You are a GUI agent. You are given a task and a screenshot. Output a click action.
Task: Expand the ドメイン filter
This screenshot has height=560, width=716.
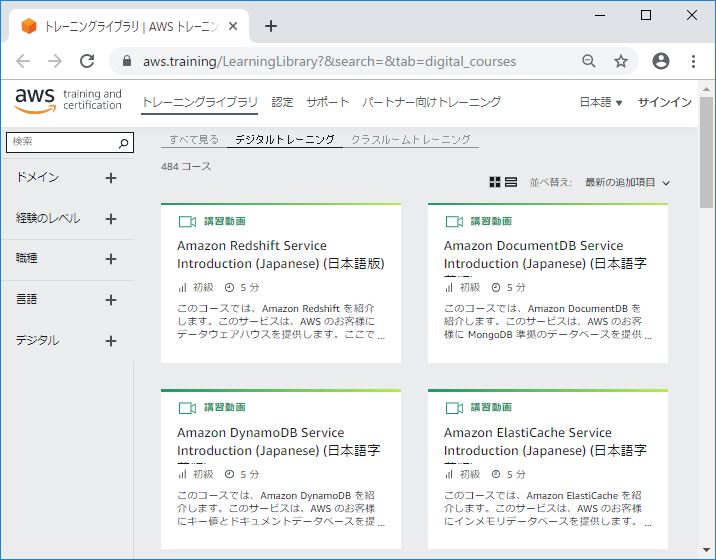pos(111,178)
